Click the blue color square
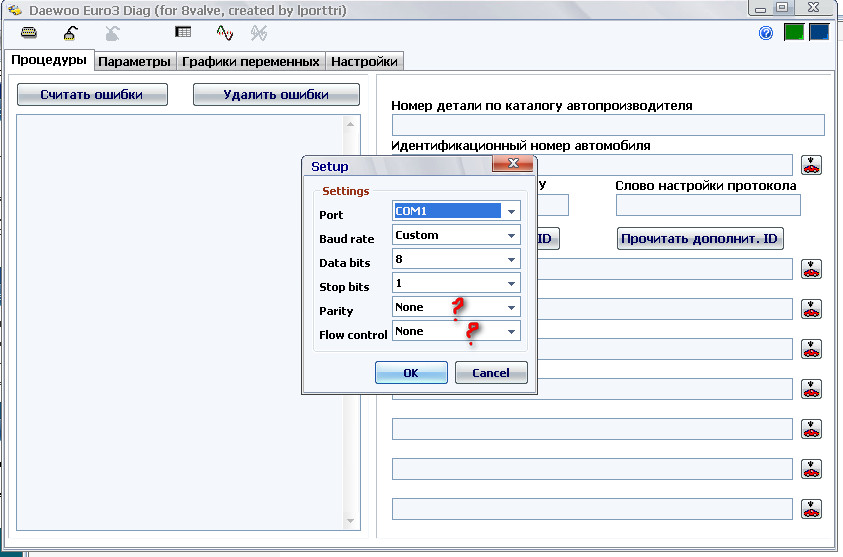Screen dimensions: 843x557 [819, 32]
